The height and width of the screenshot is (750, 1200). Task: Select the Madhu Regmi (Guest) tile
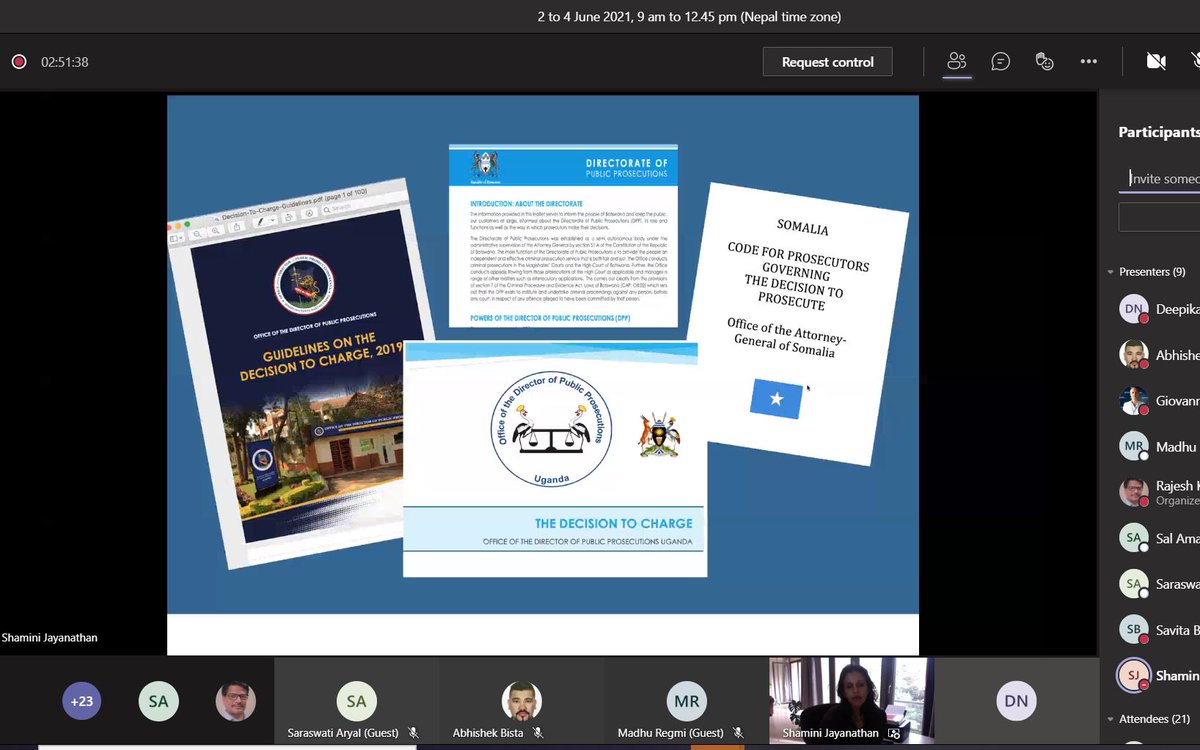pyautogui.click(x=686, y=701)
